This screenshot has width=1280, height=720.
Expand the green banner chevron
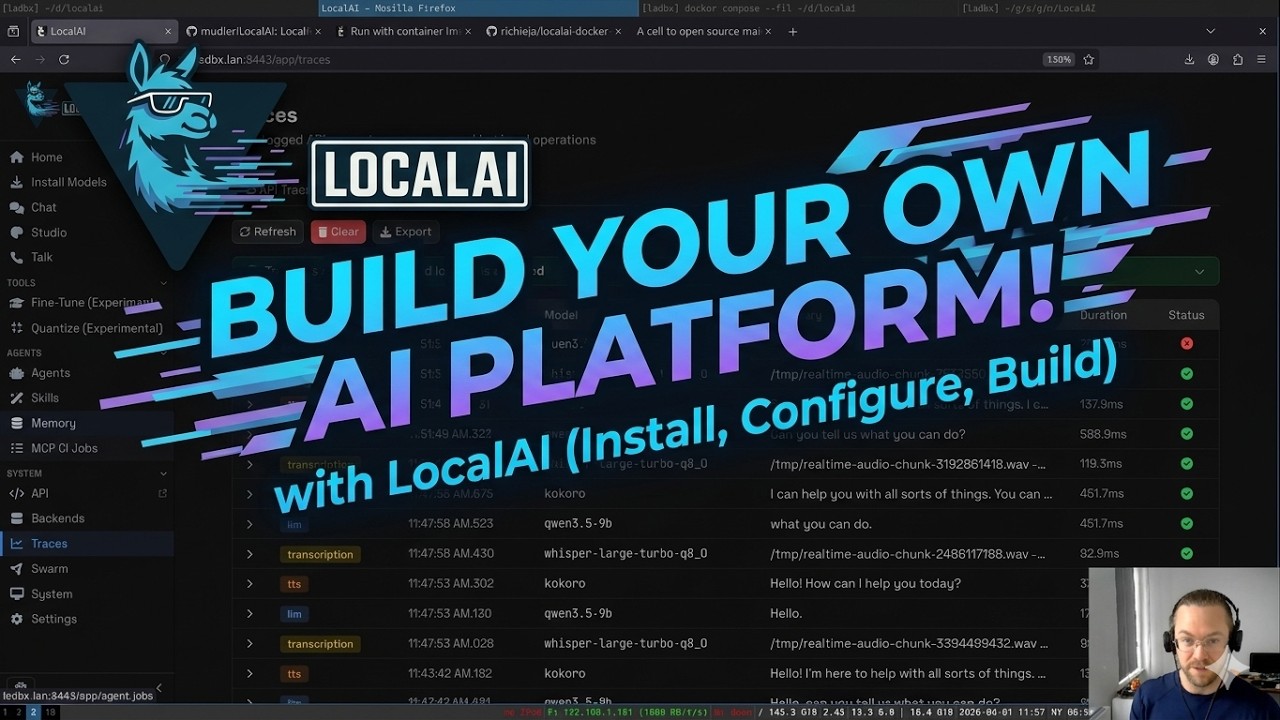[1200, 271]
